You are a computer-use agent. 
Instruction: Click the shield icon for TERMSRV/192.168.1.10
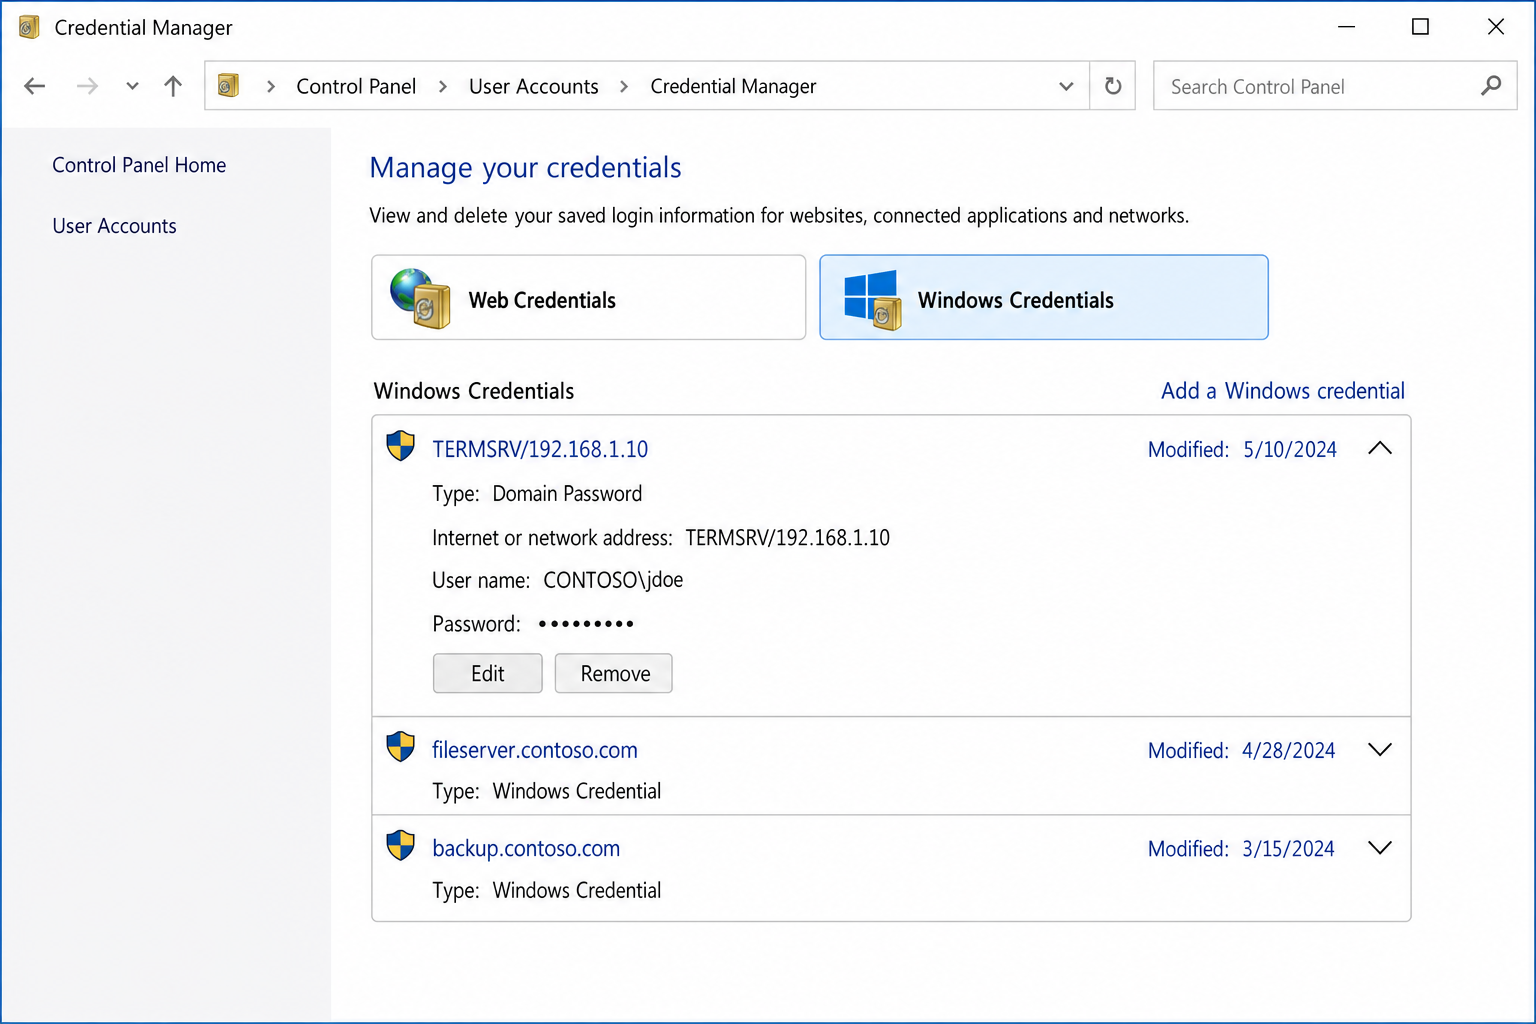point(401,446)
